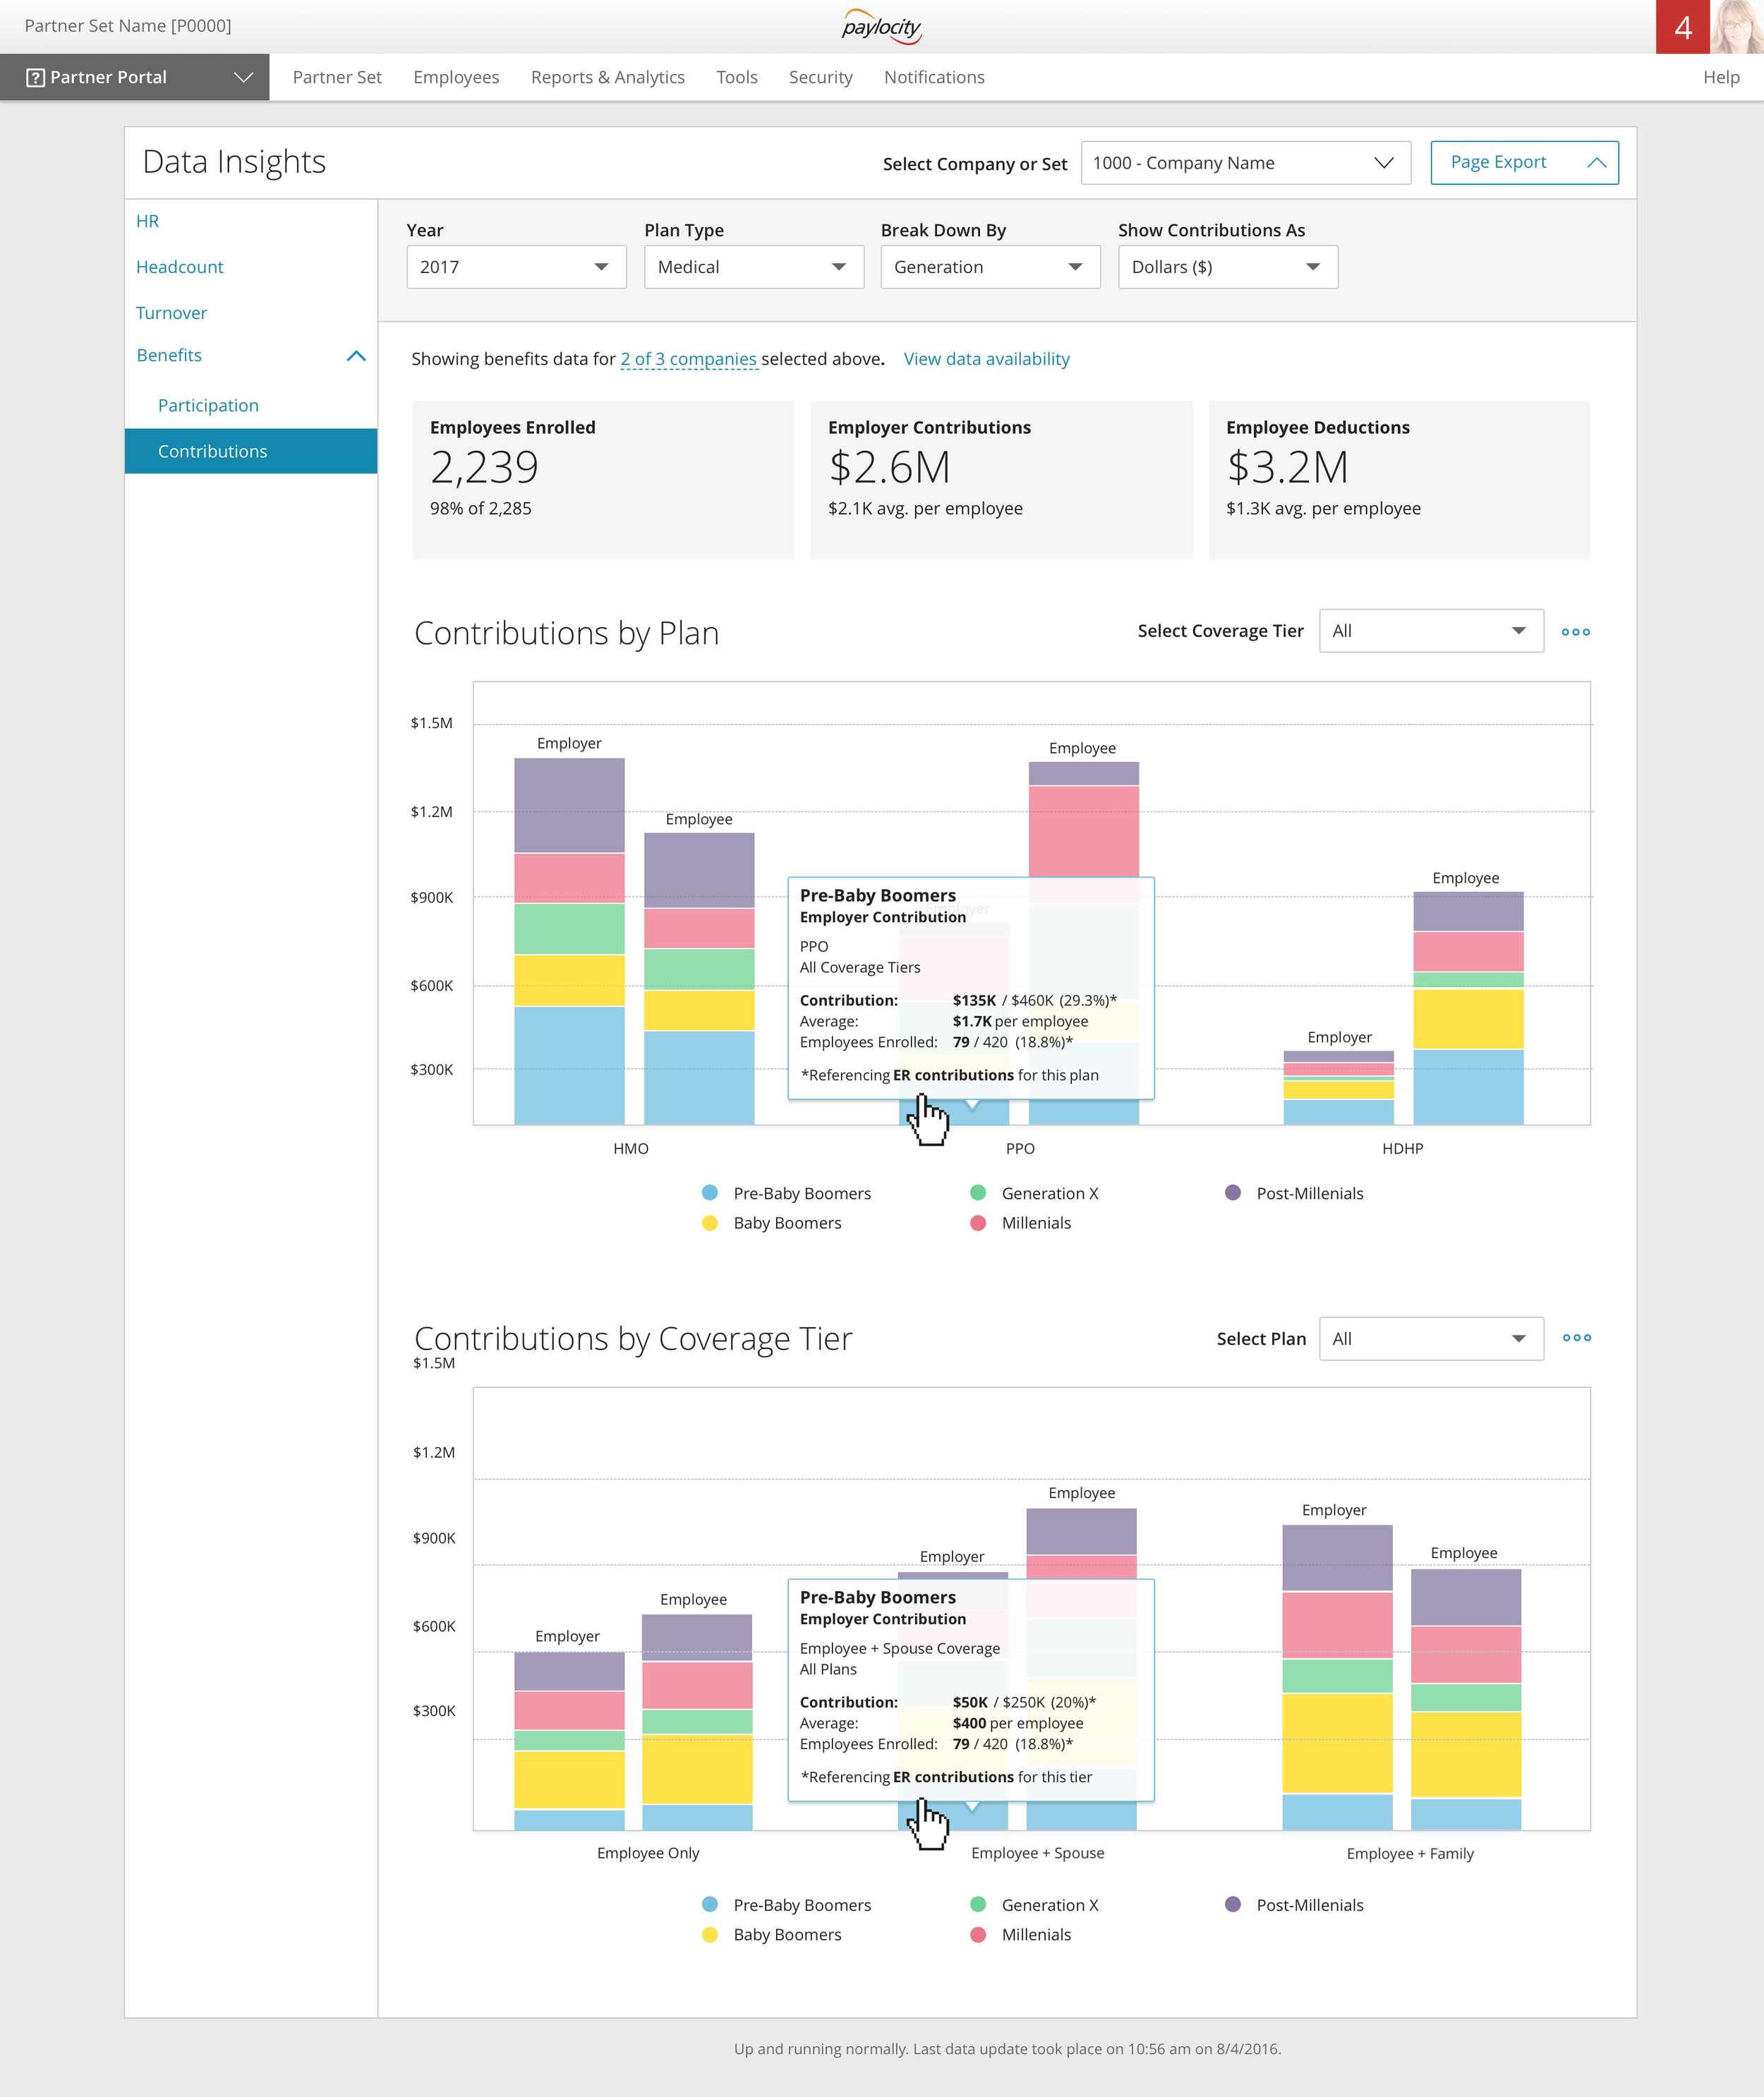The height and width of the screenshot is (2097, 1764).
Task: Toggle Post-Millenials legend in Contributions by Plan
Action: [x=1294, y=1193]
